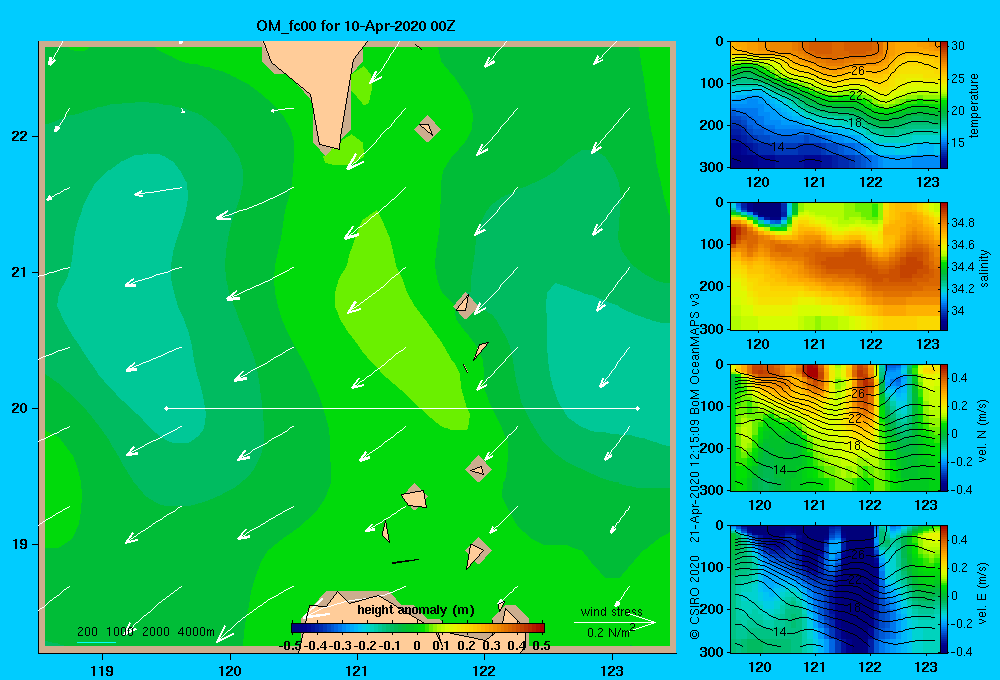Click longitude label '123' on main map axis

click(612, 670)
